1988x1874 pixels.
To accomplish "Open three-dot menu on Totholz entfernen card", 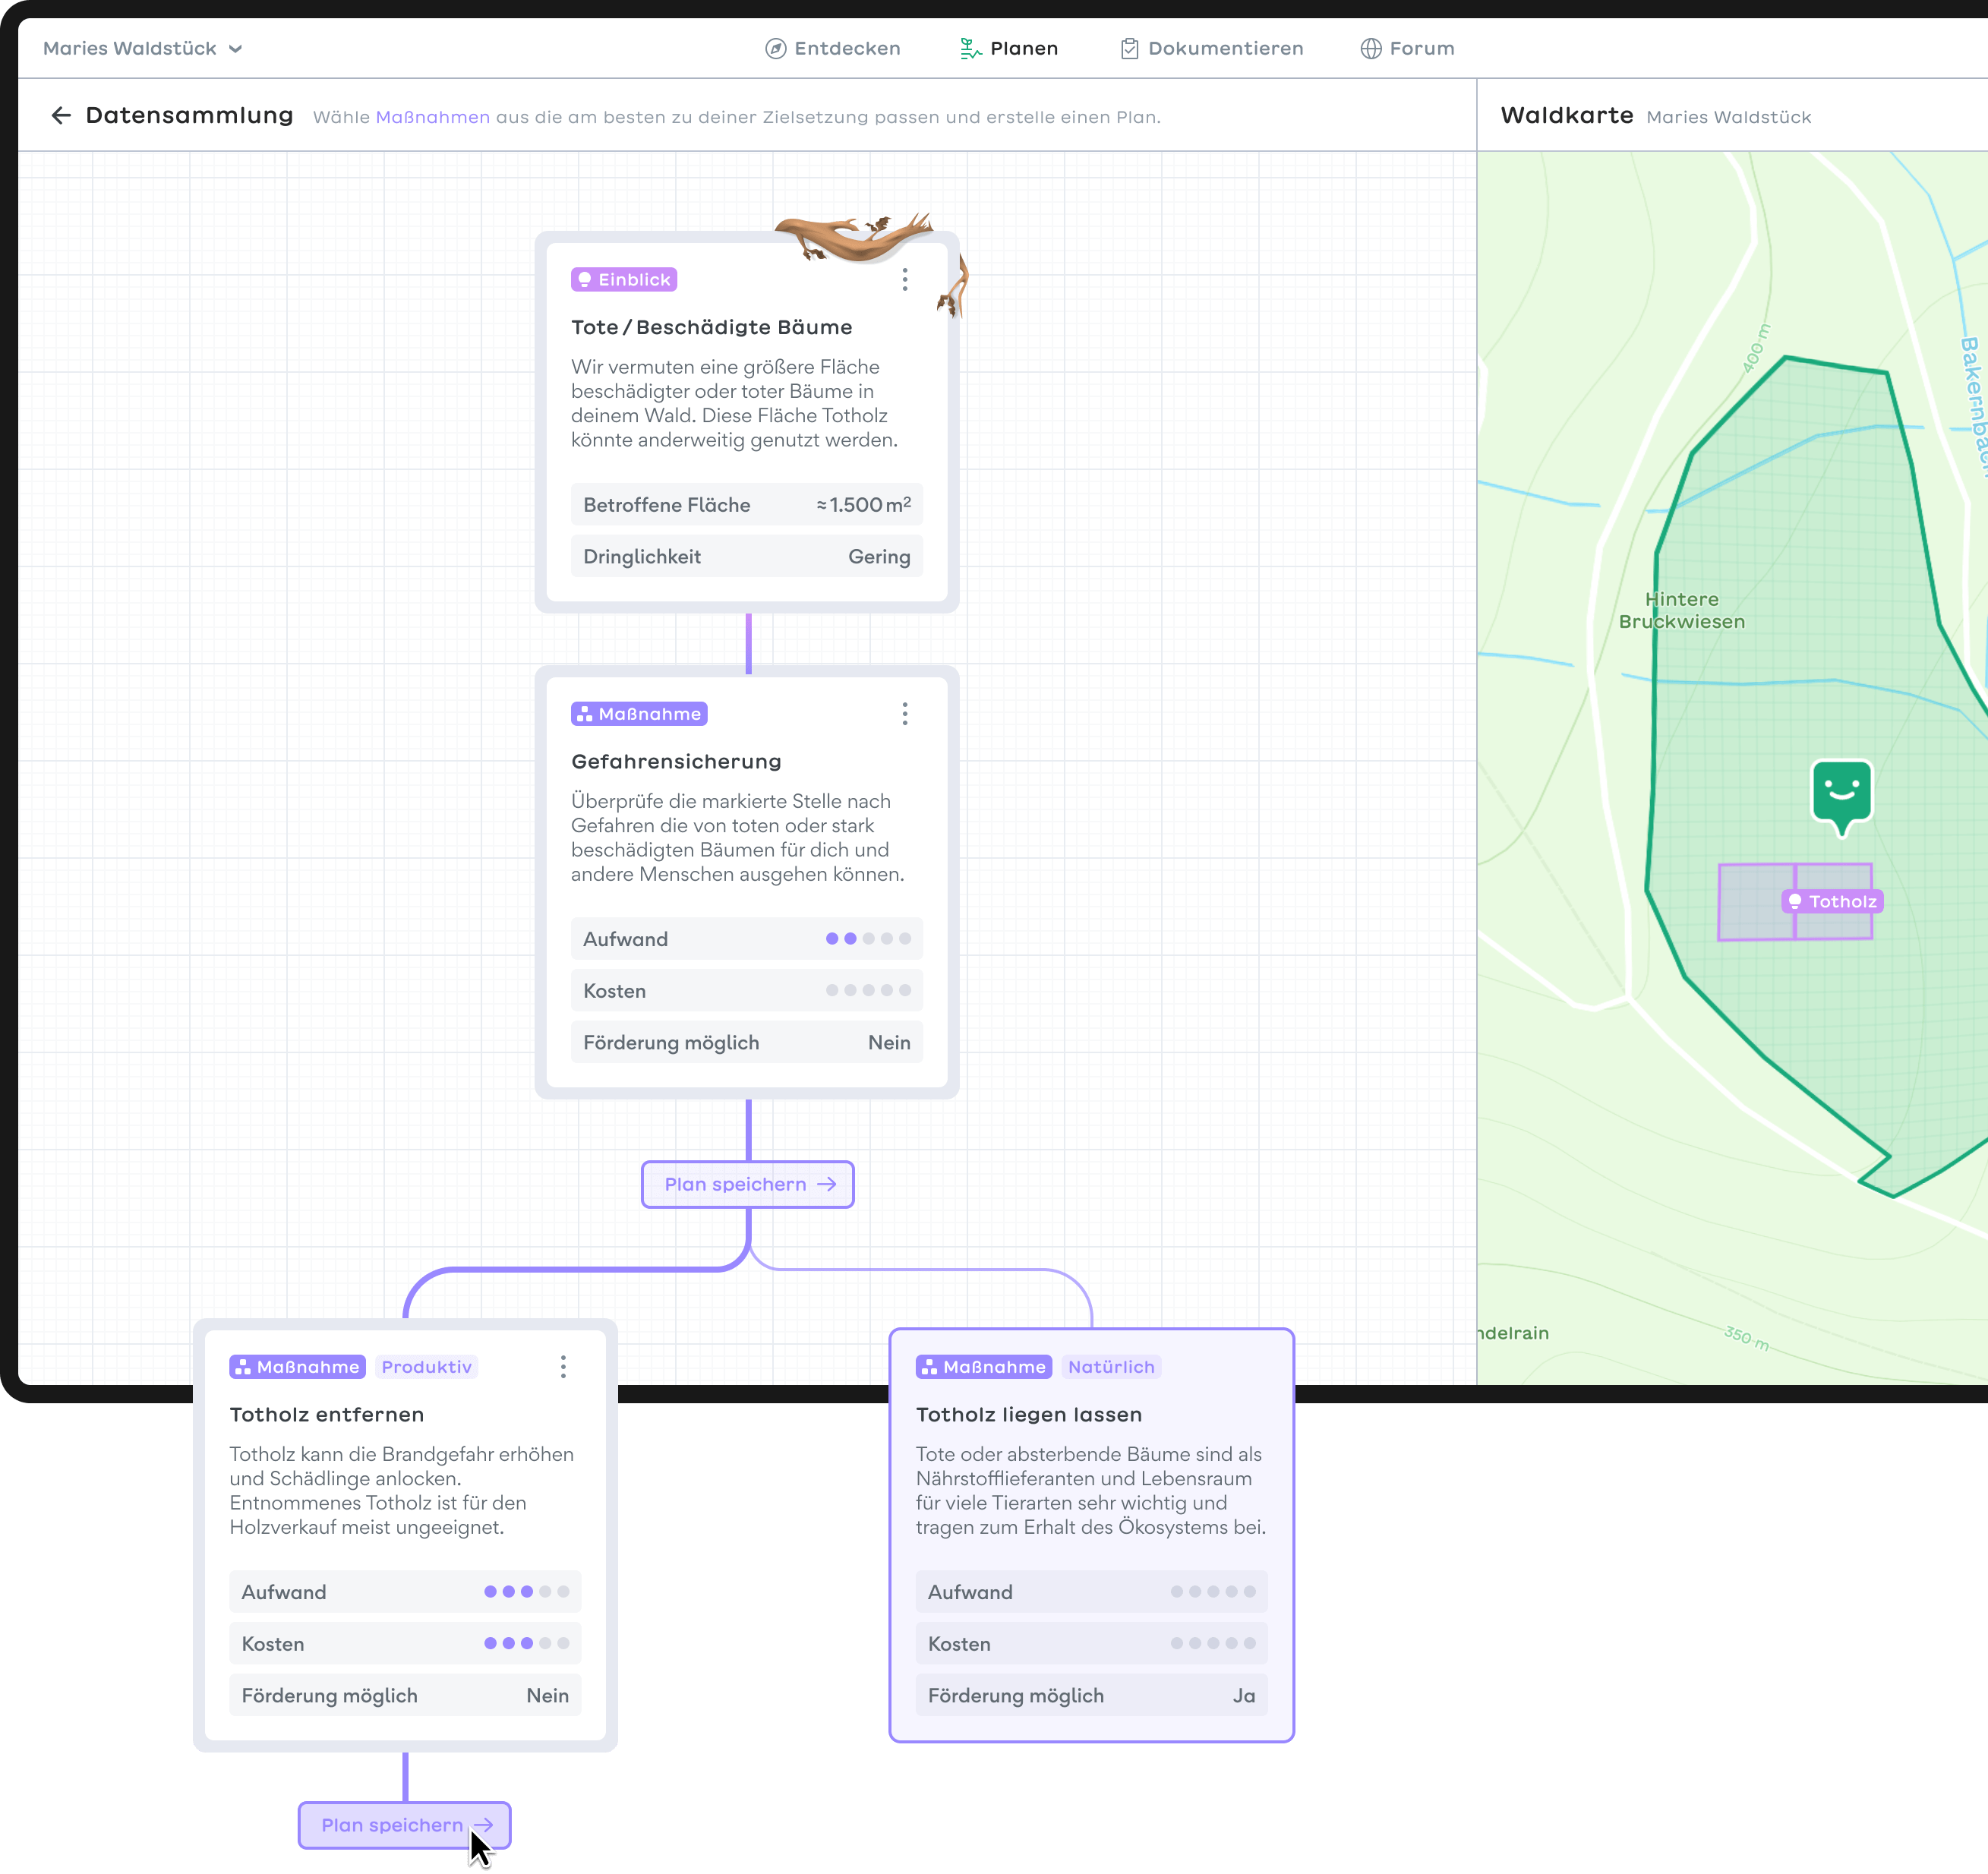I will point(563,1367).
